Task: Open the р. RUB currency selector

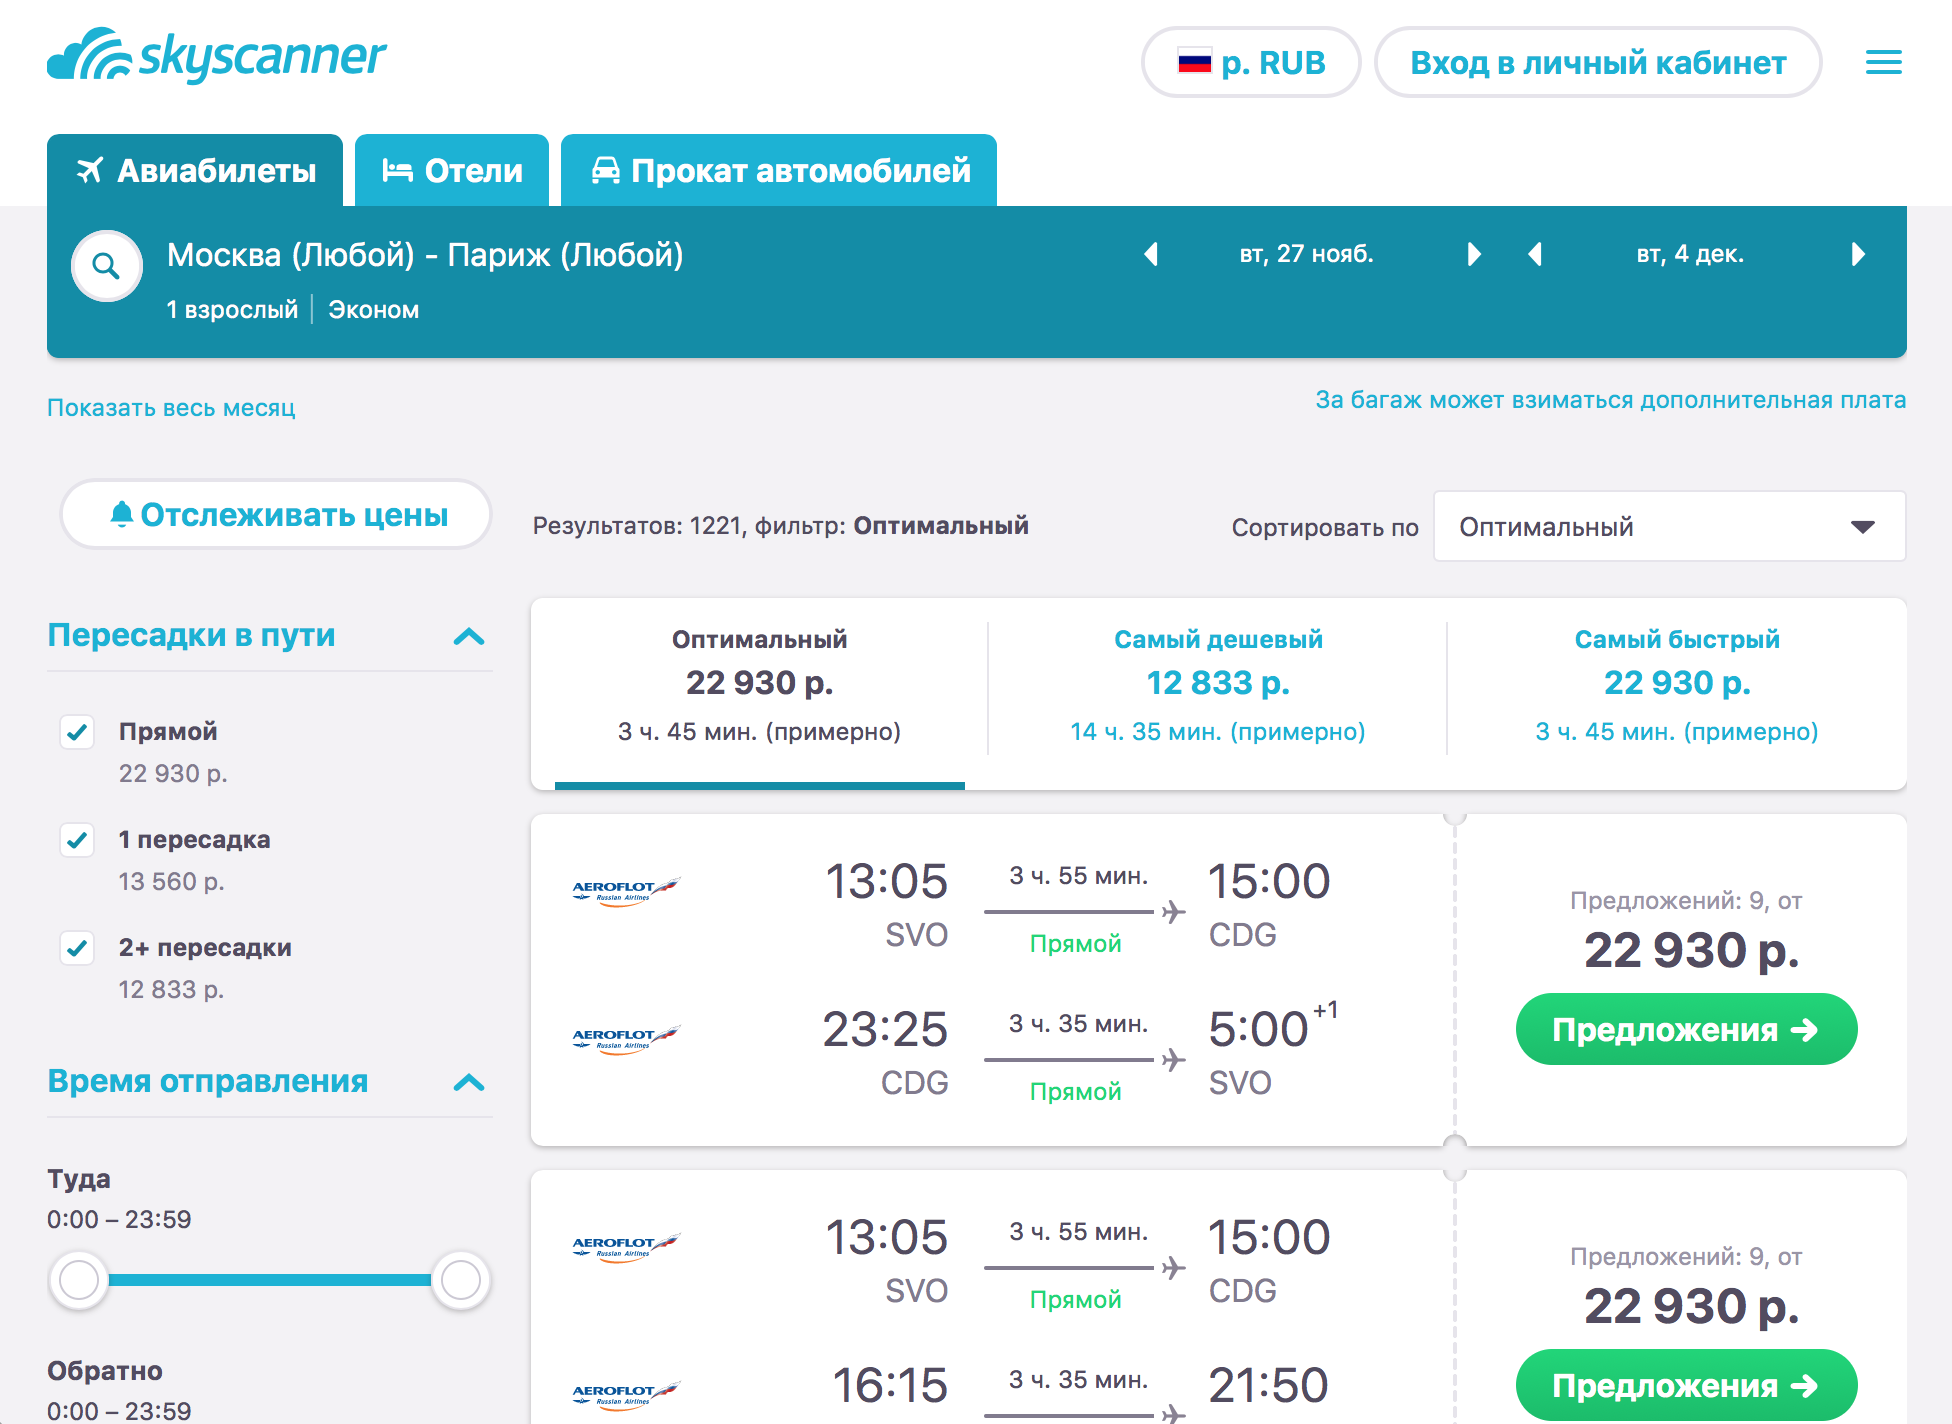Action: coord(1251,63)
